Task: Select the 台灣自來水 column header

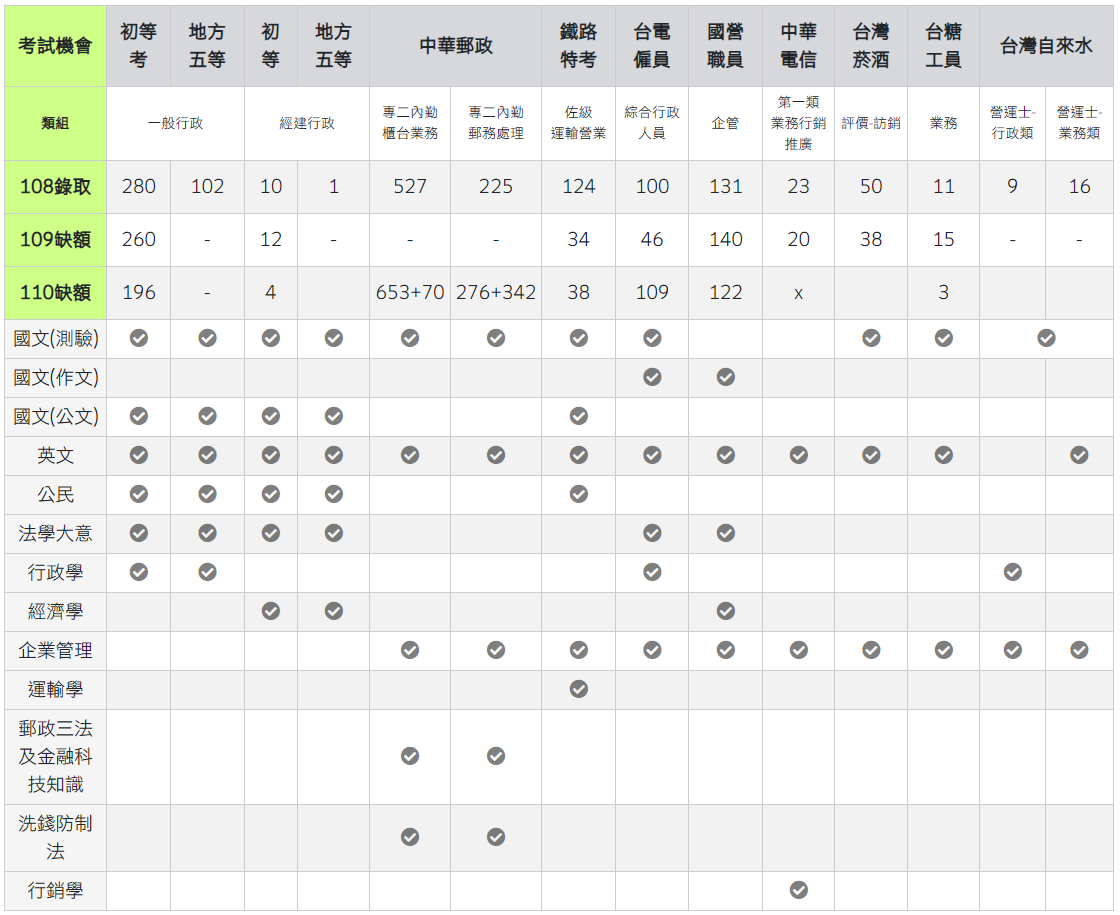Action: [1046, 46]
